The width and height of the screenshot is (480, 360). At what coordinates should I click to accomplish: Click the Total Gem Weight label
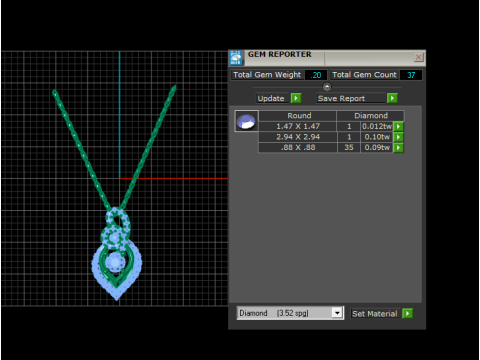267,75
